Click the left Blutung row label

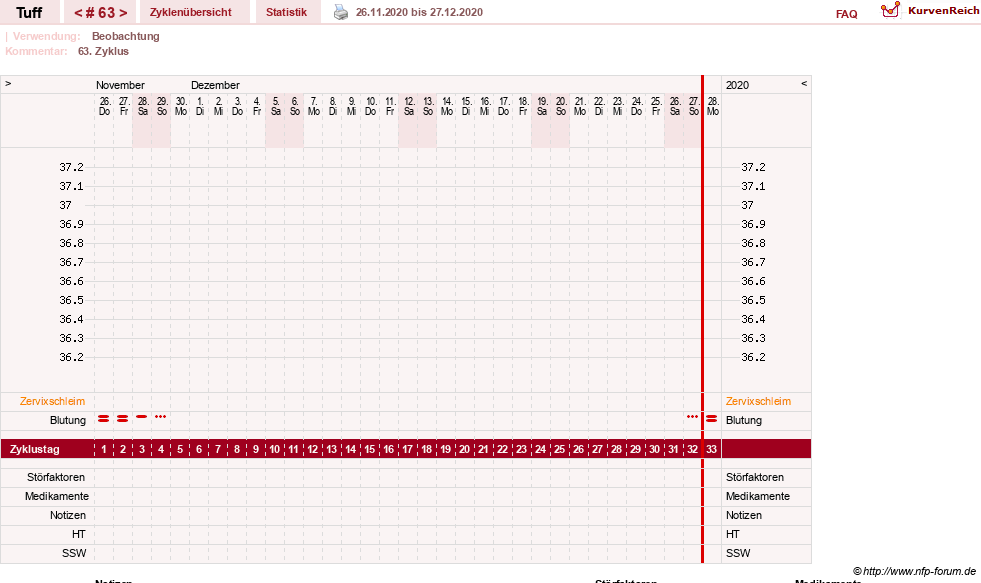click(x=68, y=420)
